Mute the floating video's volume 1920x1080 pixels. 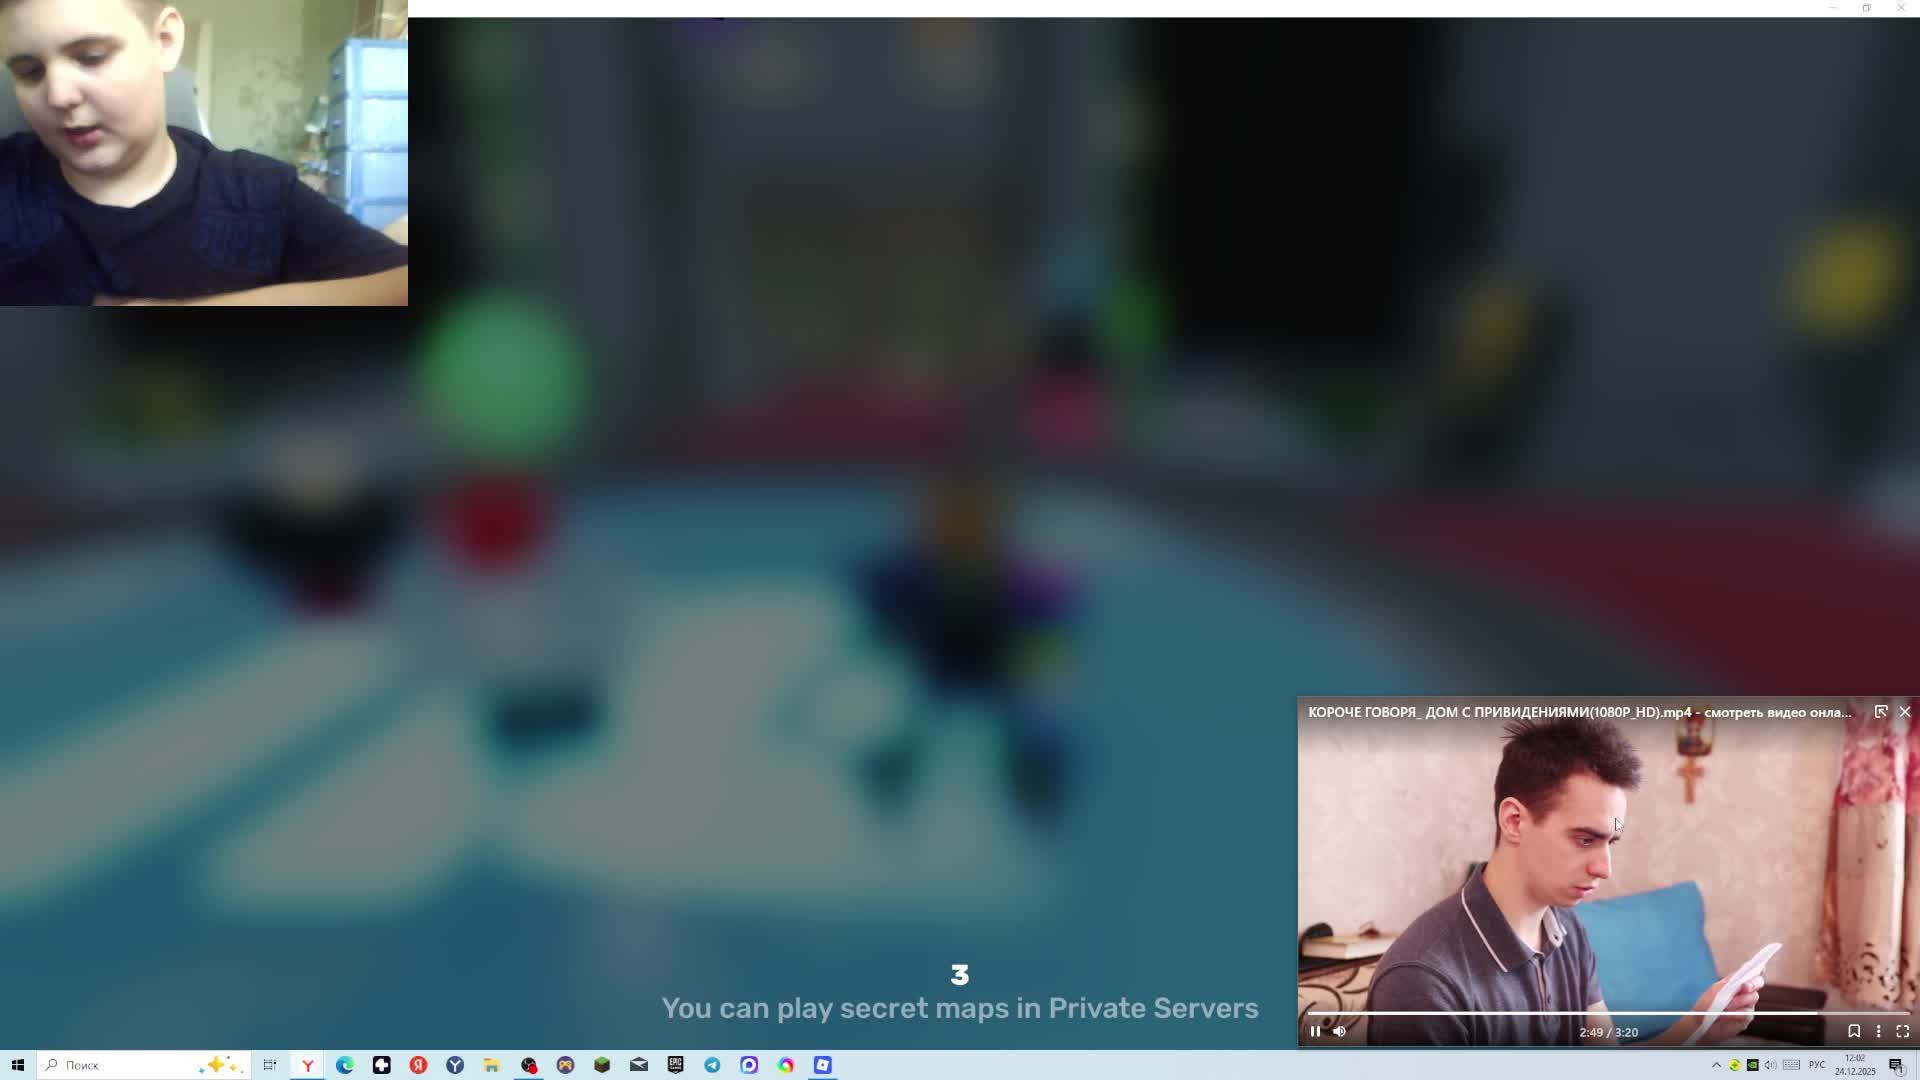[1340, 1031]
